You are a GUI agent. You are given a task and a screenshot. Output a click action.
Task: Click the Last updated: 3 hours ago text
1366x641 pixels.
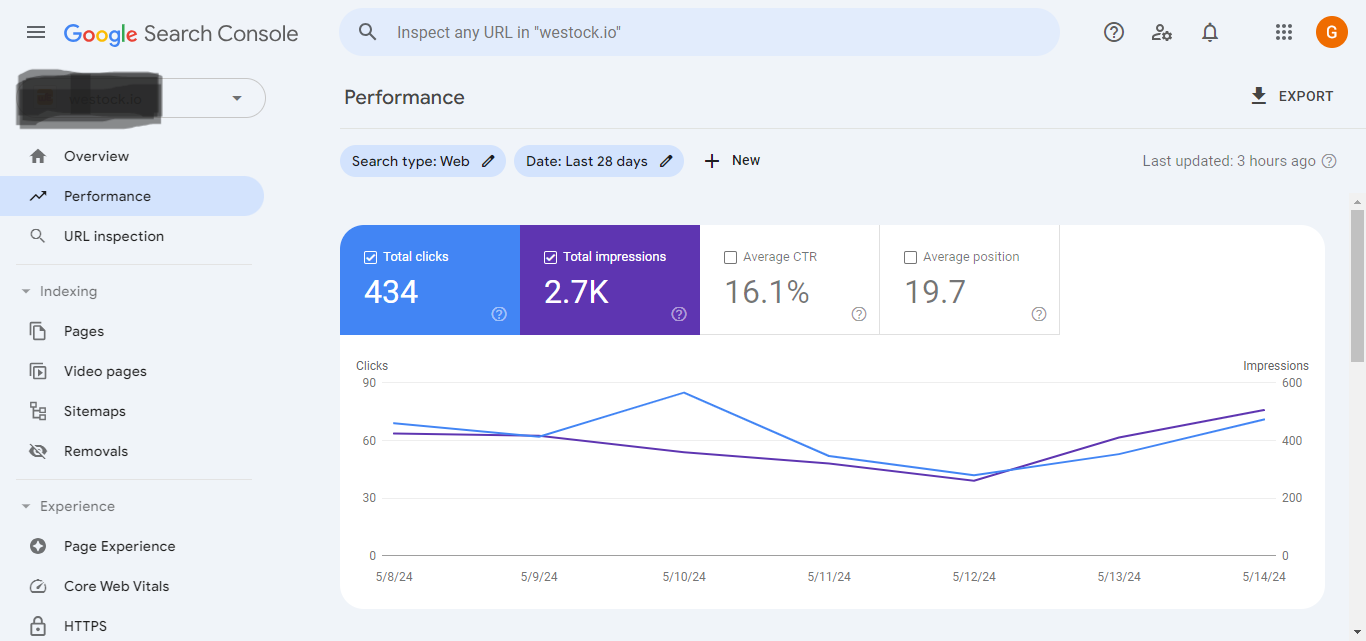[x=1229, y=161]
